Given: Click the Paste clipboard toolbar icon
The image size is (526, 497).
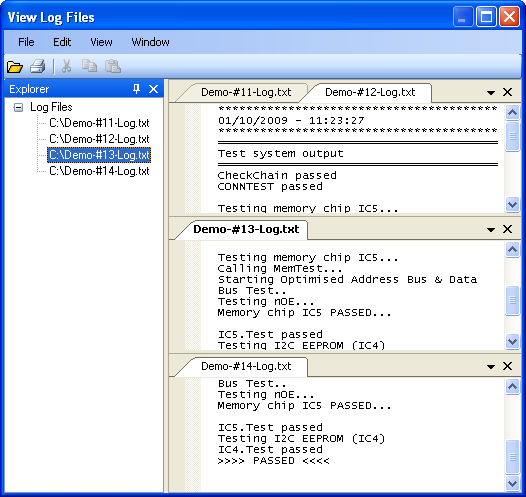Looking at the screenshot, I should click(x=113, y=66).
